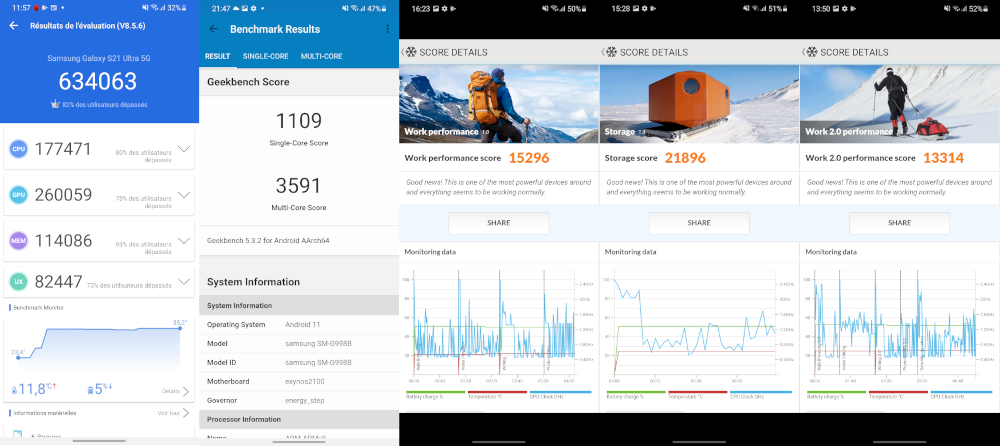The height and width of the screenshot is (446, 1000).
Task: Select the RESULT tab
Action: point(217,56)
